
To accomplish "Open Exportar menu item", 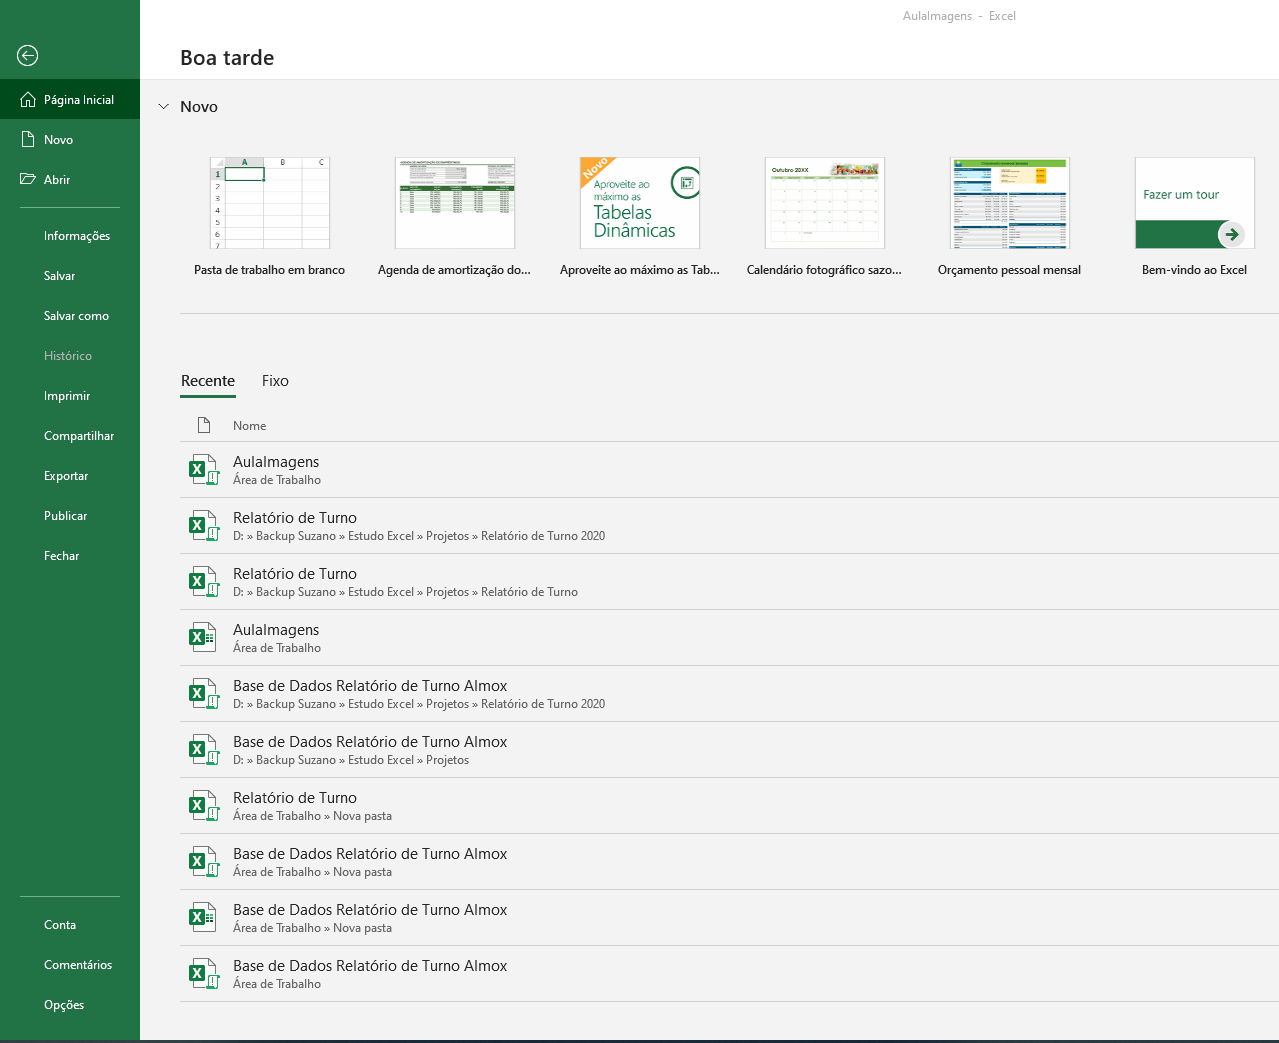I will coord(70,476).
